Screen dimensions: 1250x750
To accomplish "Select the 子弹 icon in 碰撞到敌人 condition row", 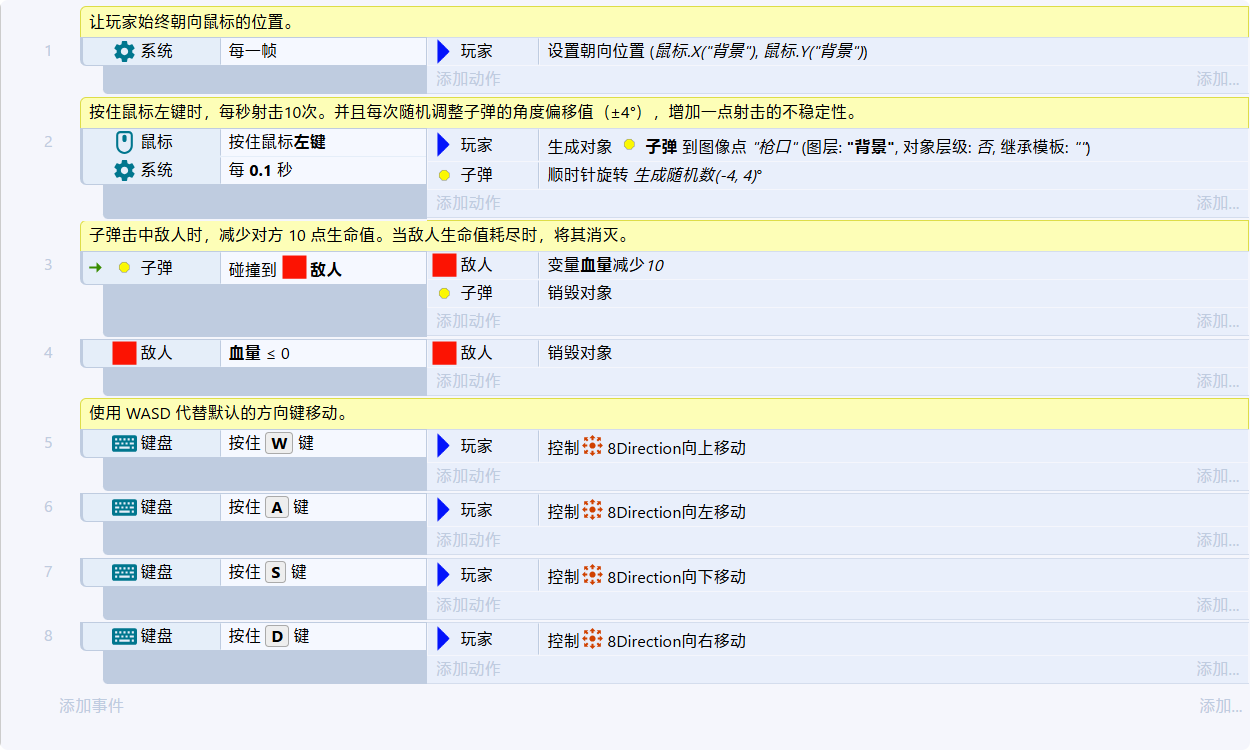I will [x=124, y=268].
